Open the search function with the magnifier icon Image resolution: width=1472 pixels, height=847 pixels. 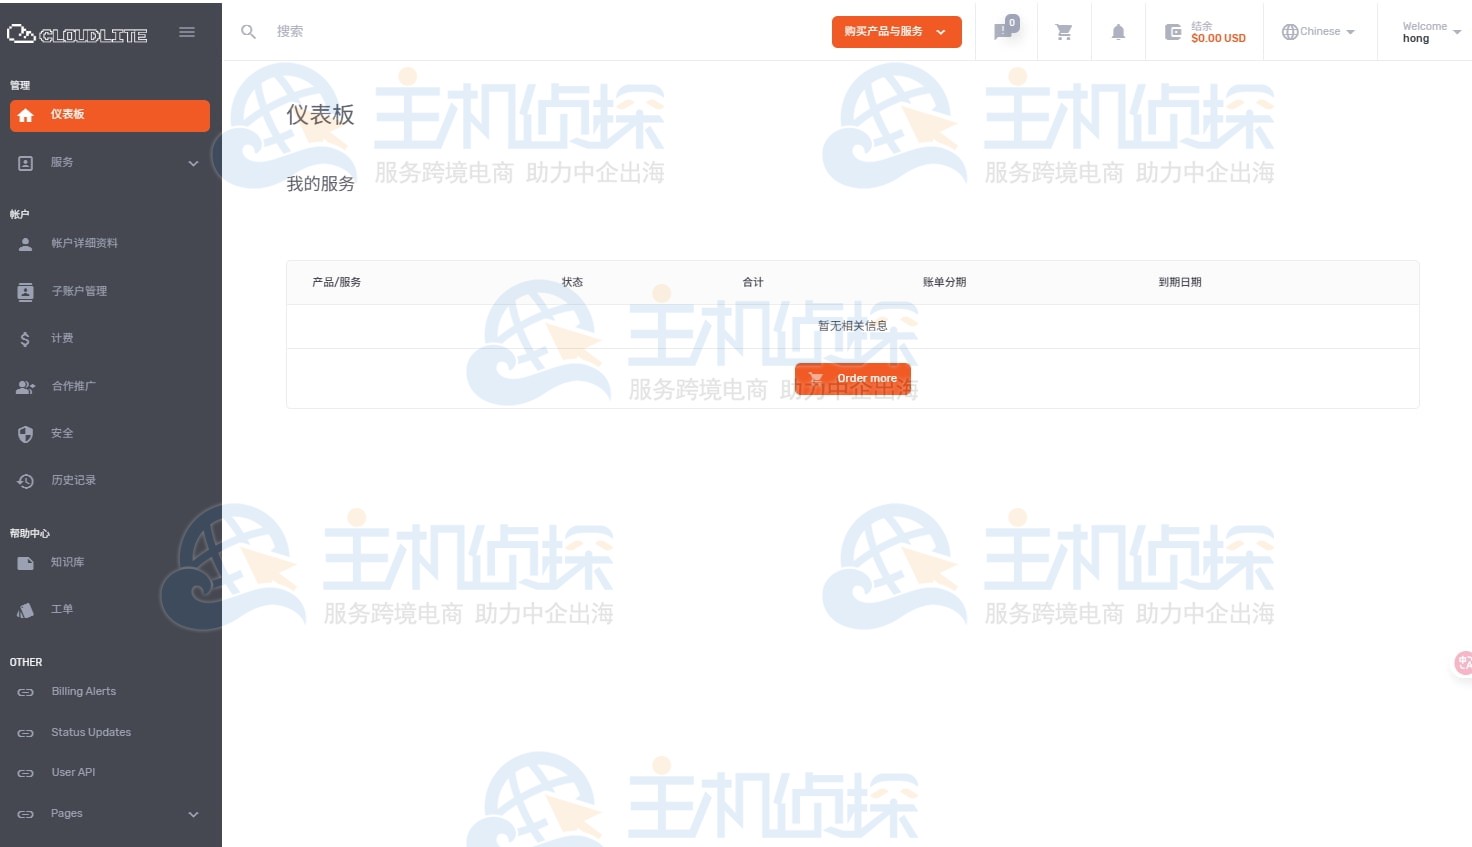pyautogui.click(x=248, y=31)
